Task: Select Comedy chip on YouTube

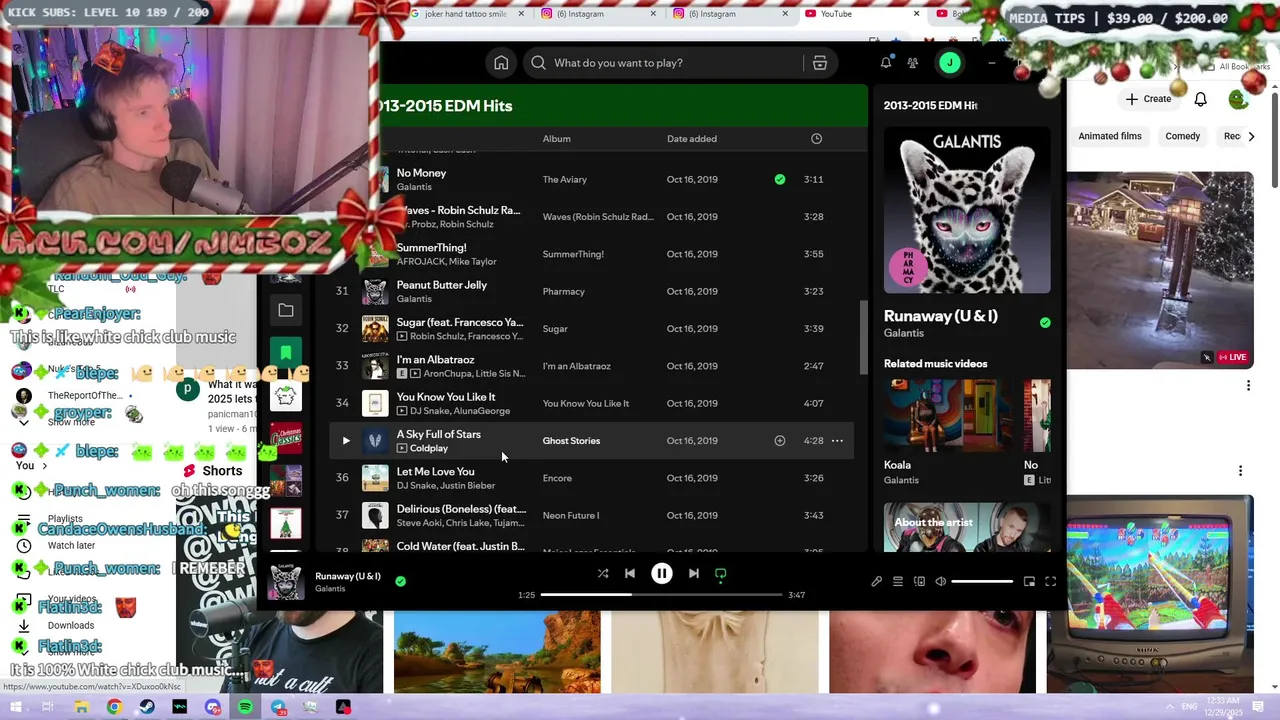Action: 1182,136
